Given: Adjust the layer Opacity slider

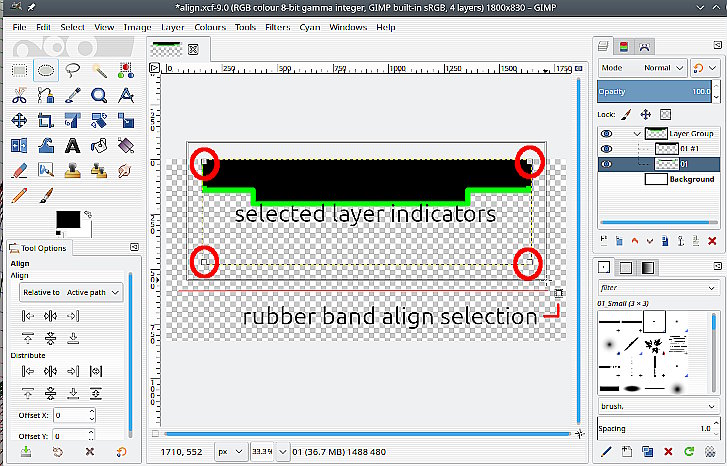Looking at the screenshot, I should 655,92.
